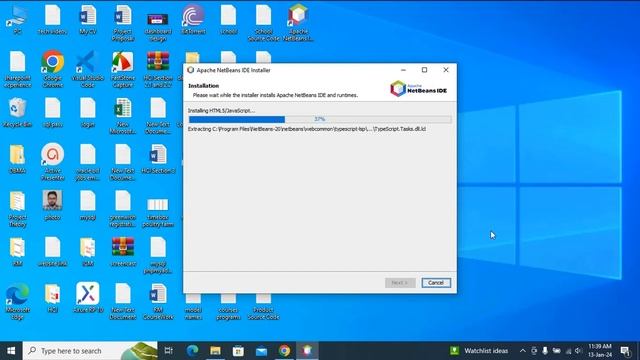Select the model names file
640x360 pixels.
193,308
